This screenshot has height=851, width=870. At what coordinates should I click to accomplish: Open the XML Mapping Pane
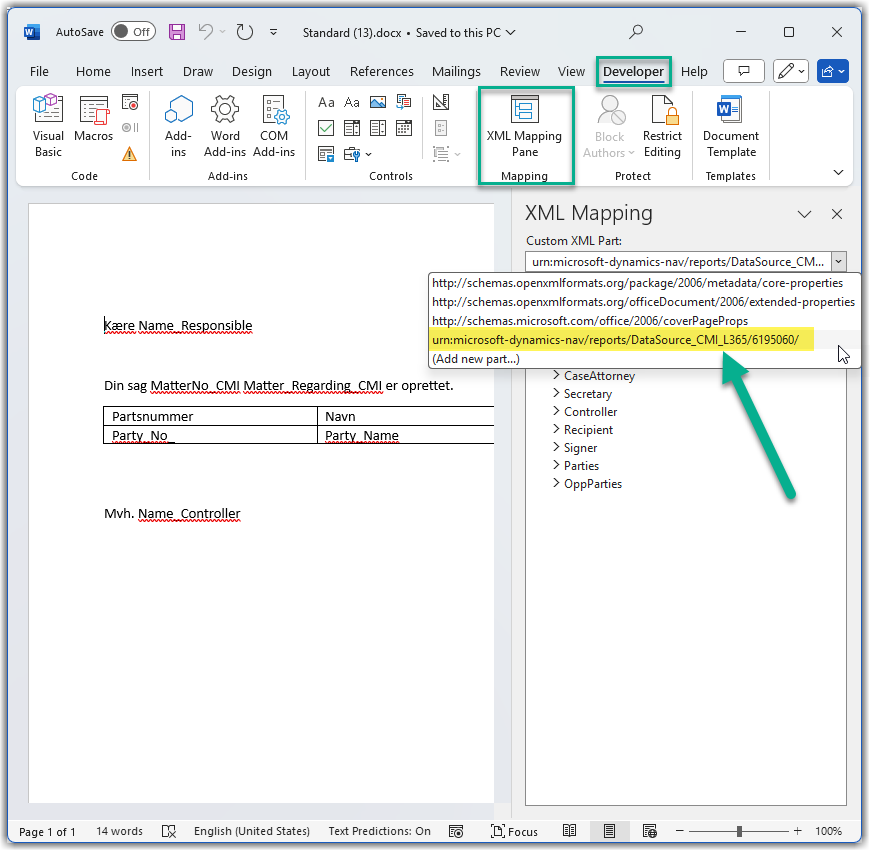[x=525, y=126]
